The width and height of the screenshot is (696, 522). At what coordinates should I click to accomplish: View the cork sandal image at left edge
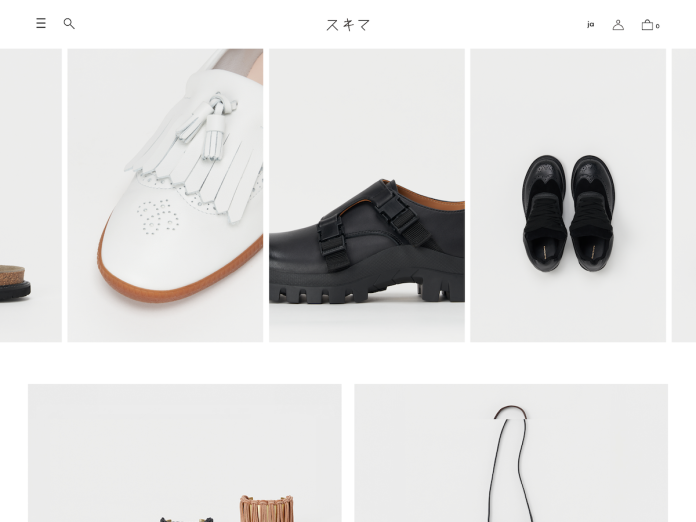click(31, 195)
